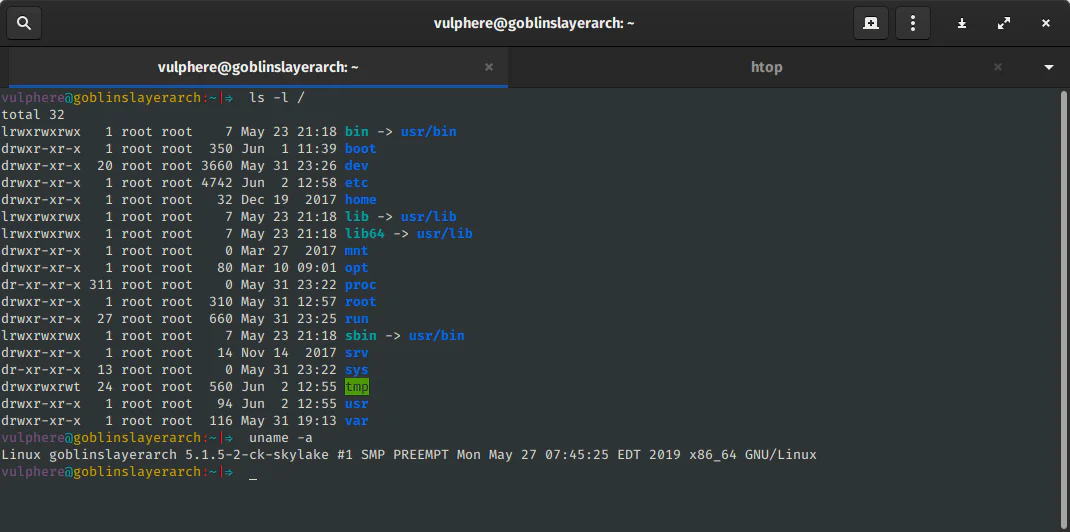Click the highlighted 'tmp' directory name
This screenshot has width=1070, height=532.
pyautogui.click(x=356, y=387)
